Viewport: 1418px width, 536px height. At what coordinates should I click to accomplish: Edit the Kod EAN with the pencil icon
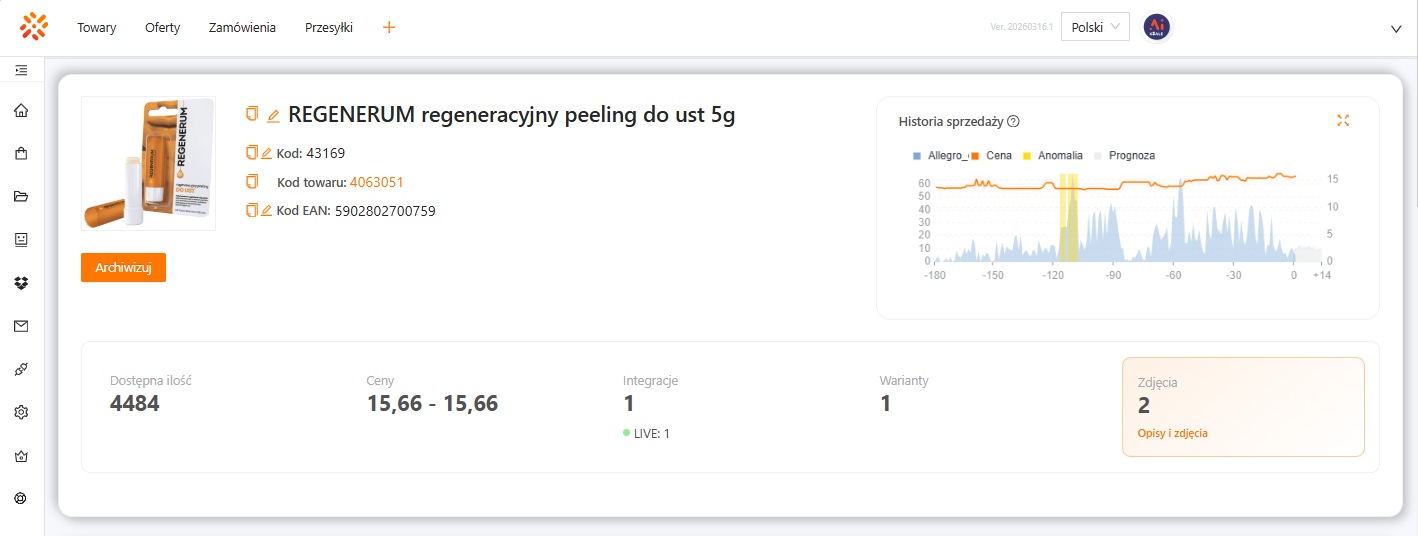tap(266, 210)
